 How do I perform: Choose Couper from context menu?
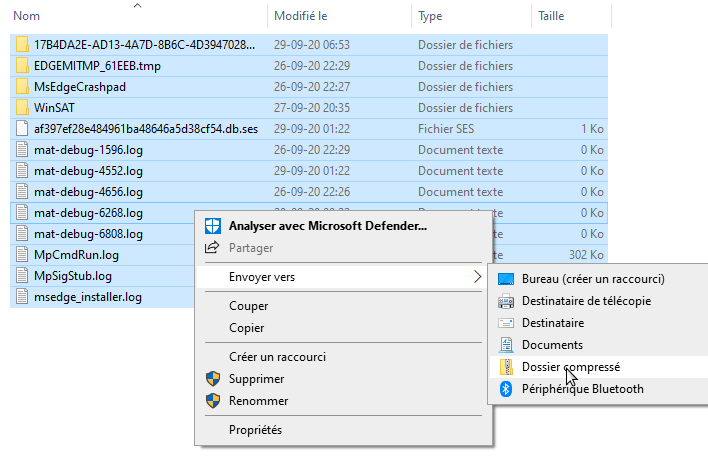point(344,306)
